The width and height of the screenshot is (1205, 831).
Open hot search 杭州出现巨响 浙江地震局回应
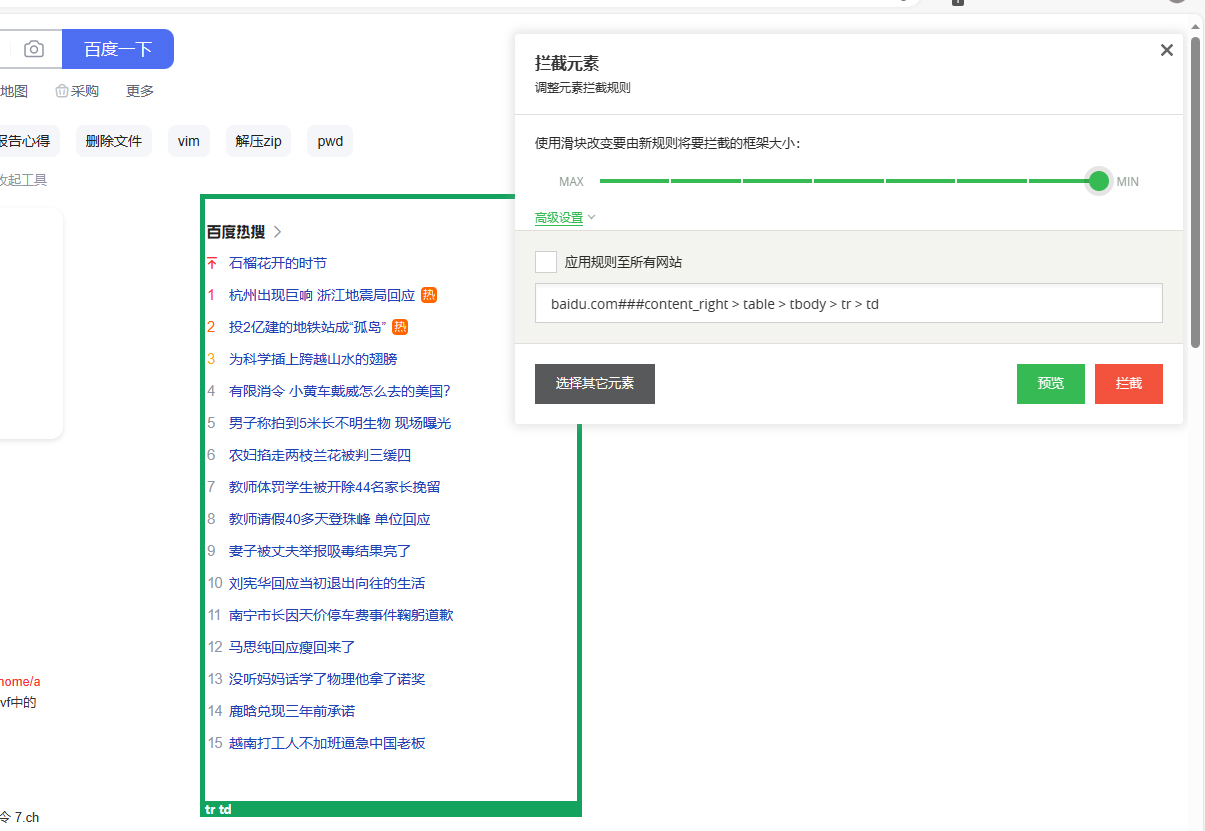point(322,295)
